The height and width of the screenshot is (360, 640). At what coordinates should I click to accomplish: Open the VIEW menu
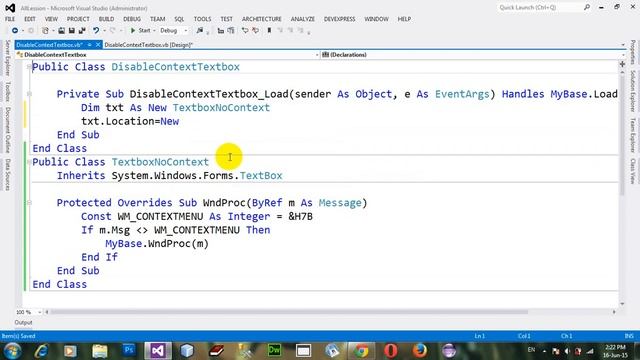pyautogui.click(x=51, y=19)
